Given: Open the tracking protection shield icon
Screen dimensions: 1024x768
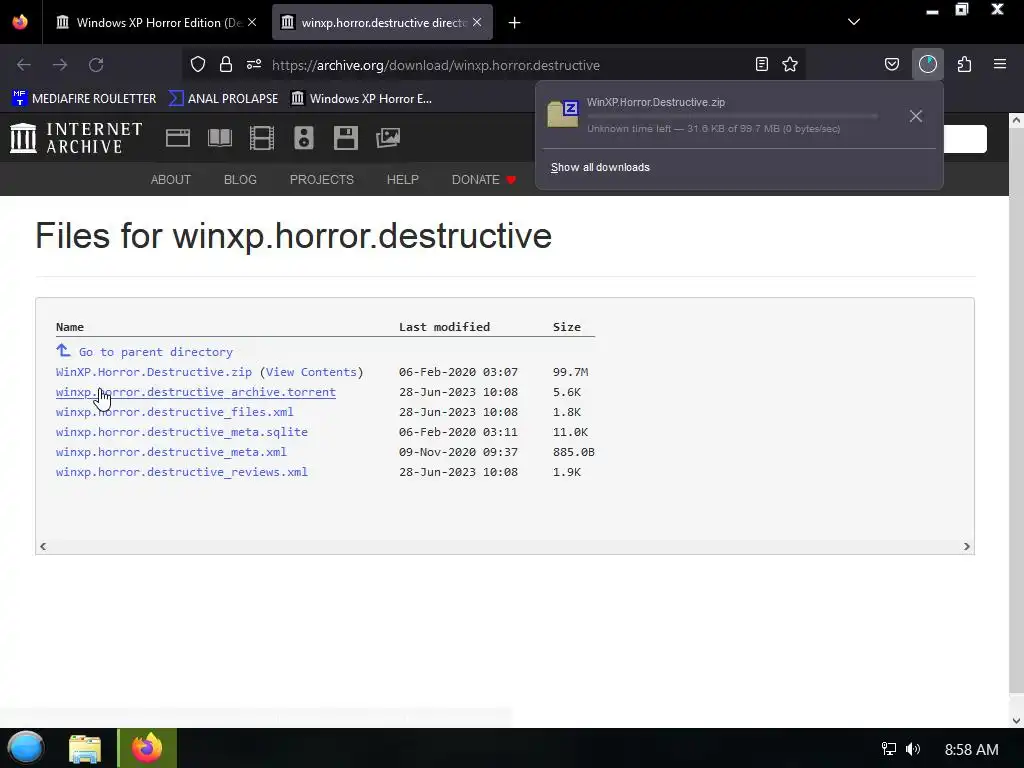Looking at the screenshot, I should 198,64.
